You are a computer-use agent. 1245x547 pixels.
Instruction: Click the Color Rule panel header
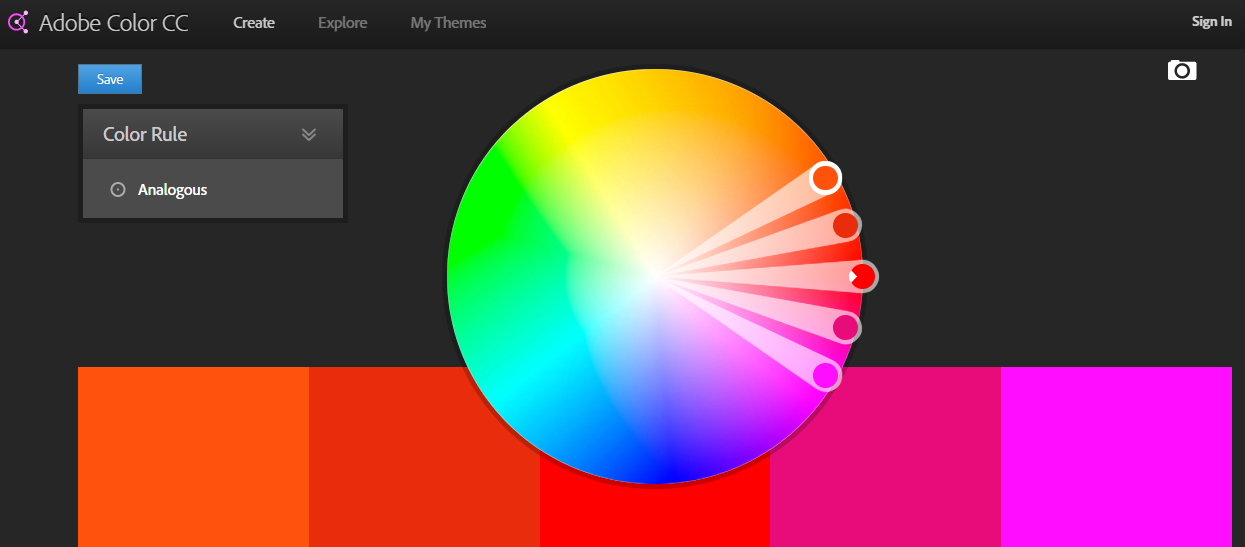coord(213,134)
